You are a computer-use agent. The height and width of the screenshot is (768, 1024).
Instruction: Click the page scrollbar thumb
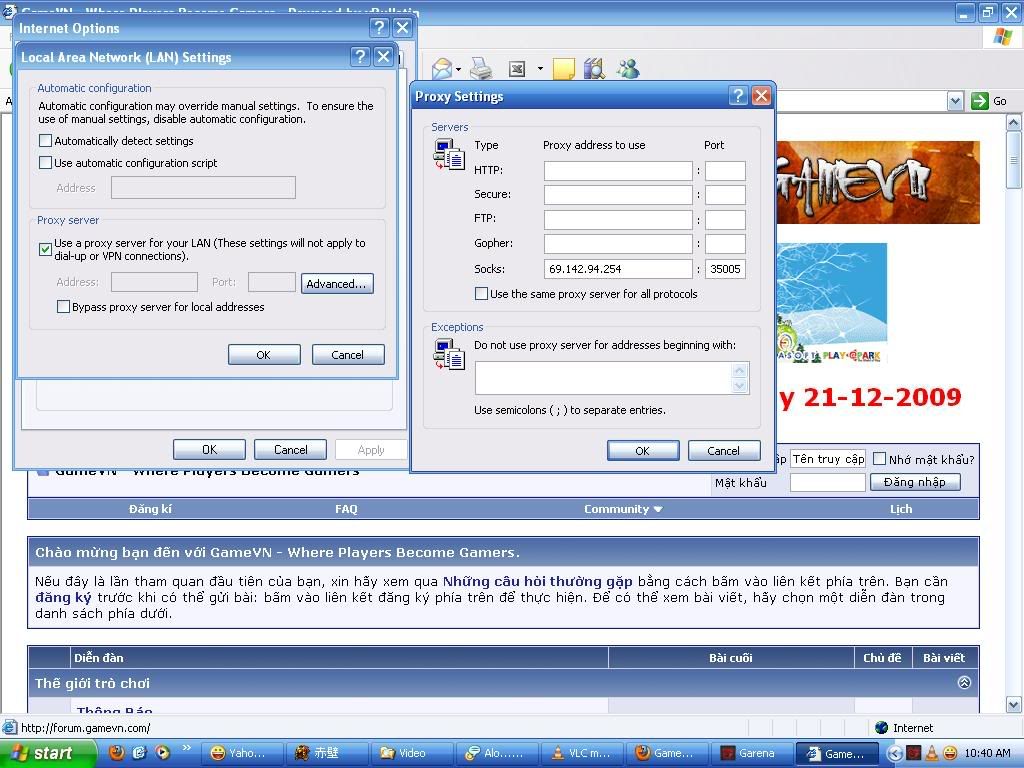point(1014,159)
